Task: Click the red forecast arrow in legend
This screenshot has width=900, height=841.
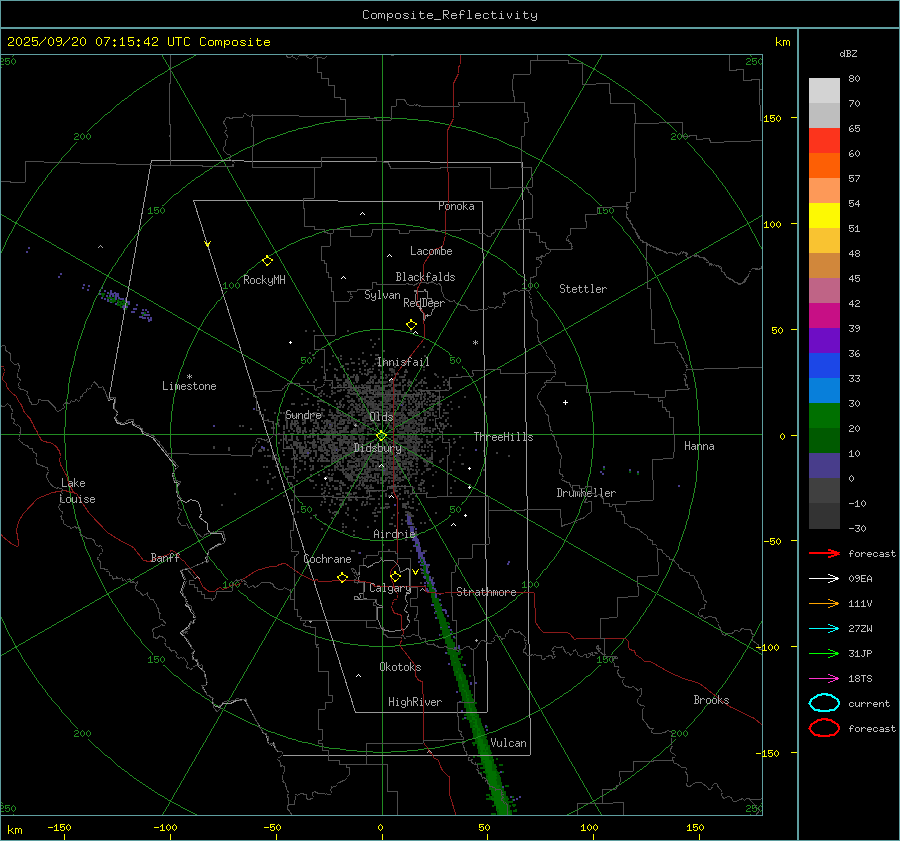Action: tap(823, 553)
